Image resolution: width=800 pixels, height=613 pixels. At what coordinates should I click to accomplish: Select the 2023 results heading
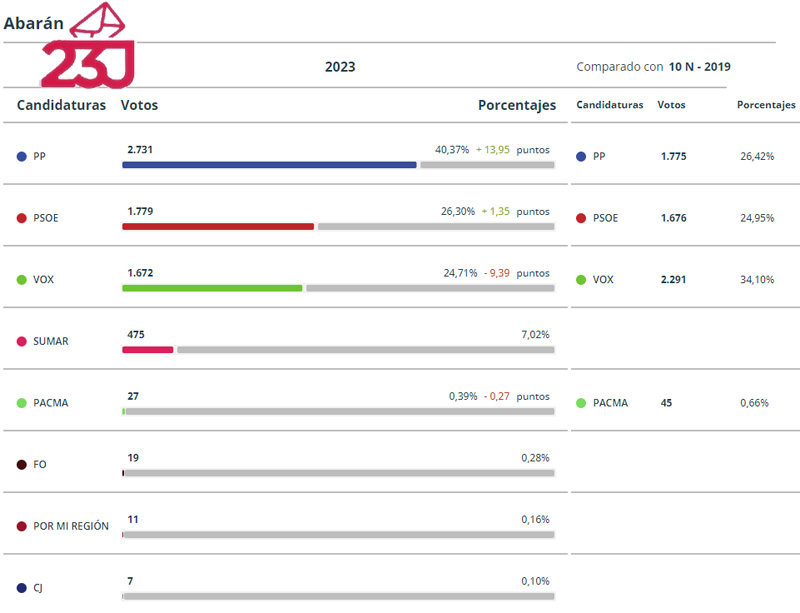(340, 67)
